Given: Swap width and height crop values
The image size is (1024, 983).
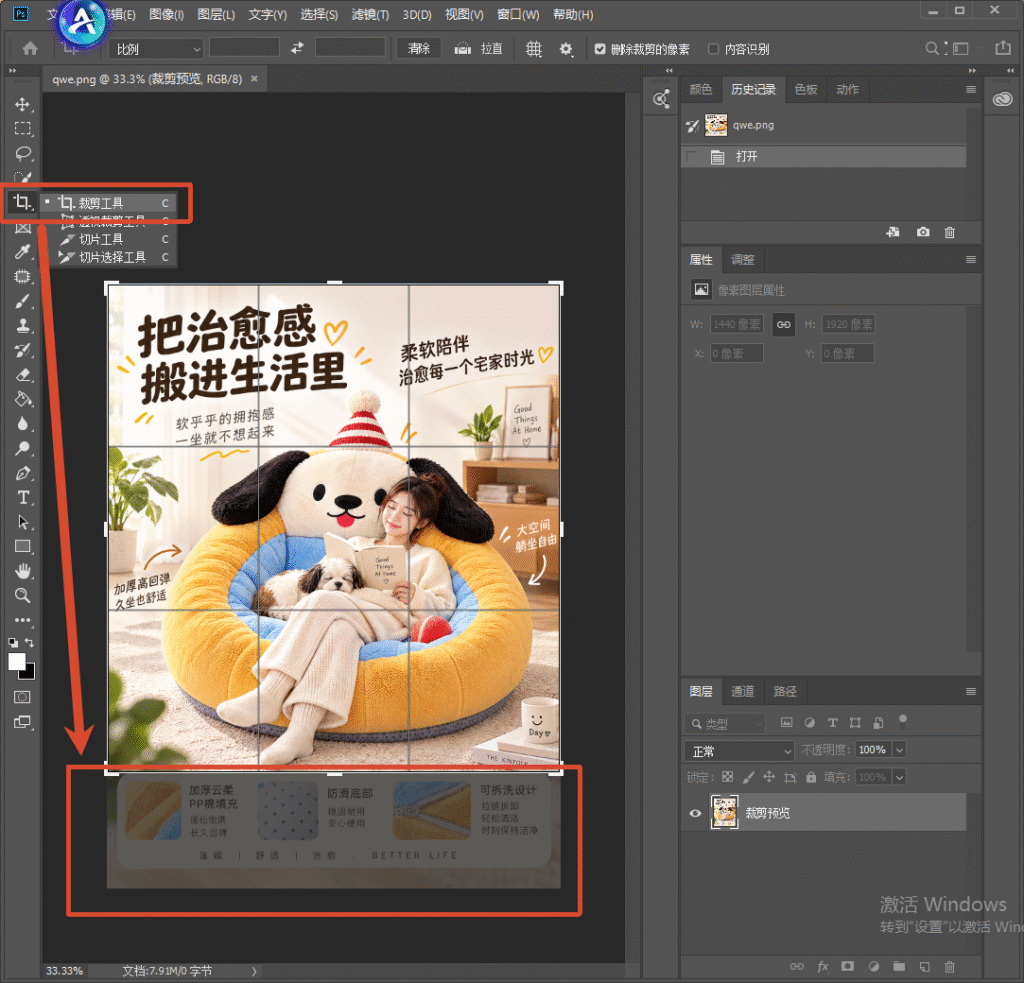Looking at the screenshot, I should pyautogui.click(x=297, y=48).
